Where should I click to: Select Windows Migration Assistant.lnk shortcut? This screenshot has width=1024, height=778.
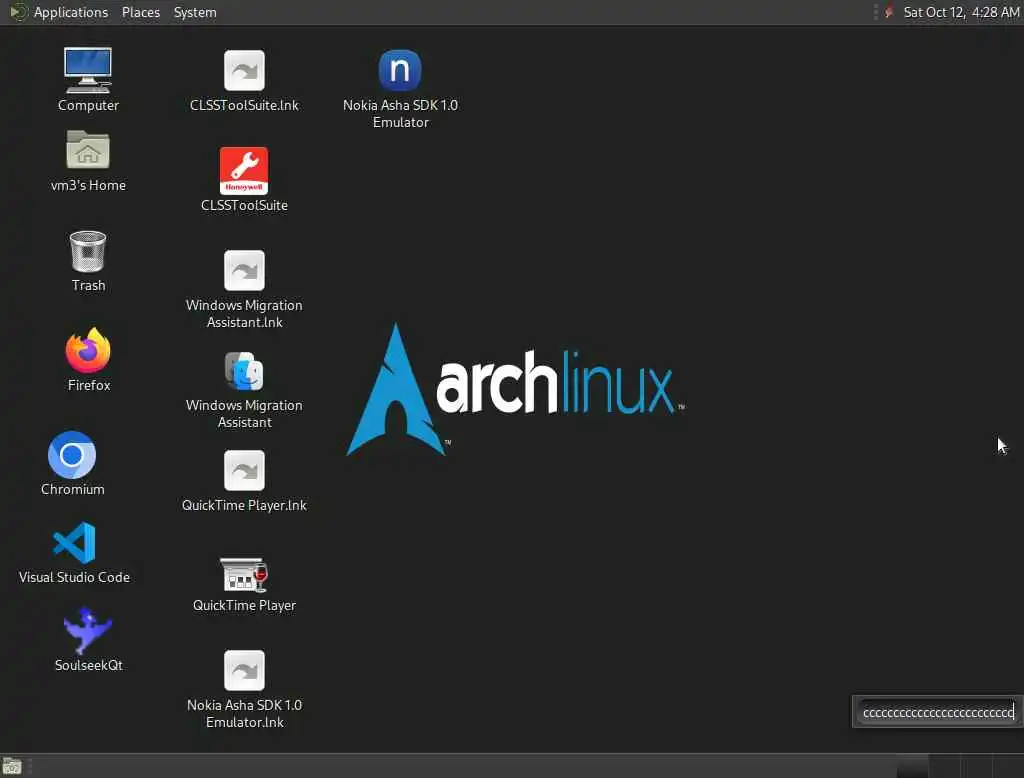[x=244, y=270]
